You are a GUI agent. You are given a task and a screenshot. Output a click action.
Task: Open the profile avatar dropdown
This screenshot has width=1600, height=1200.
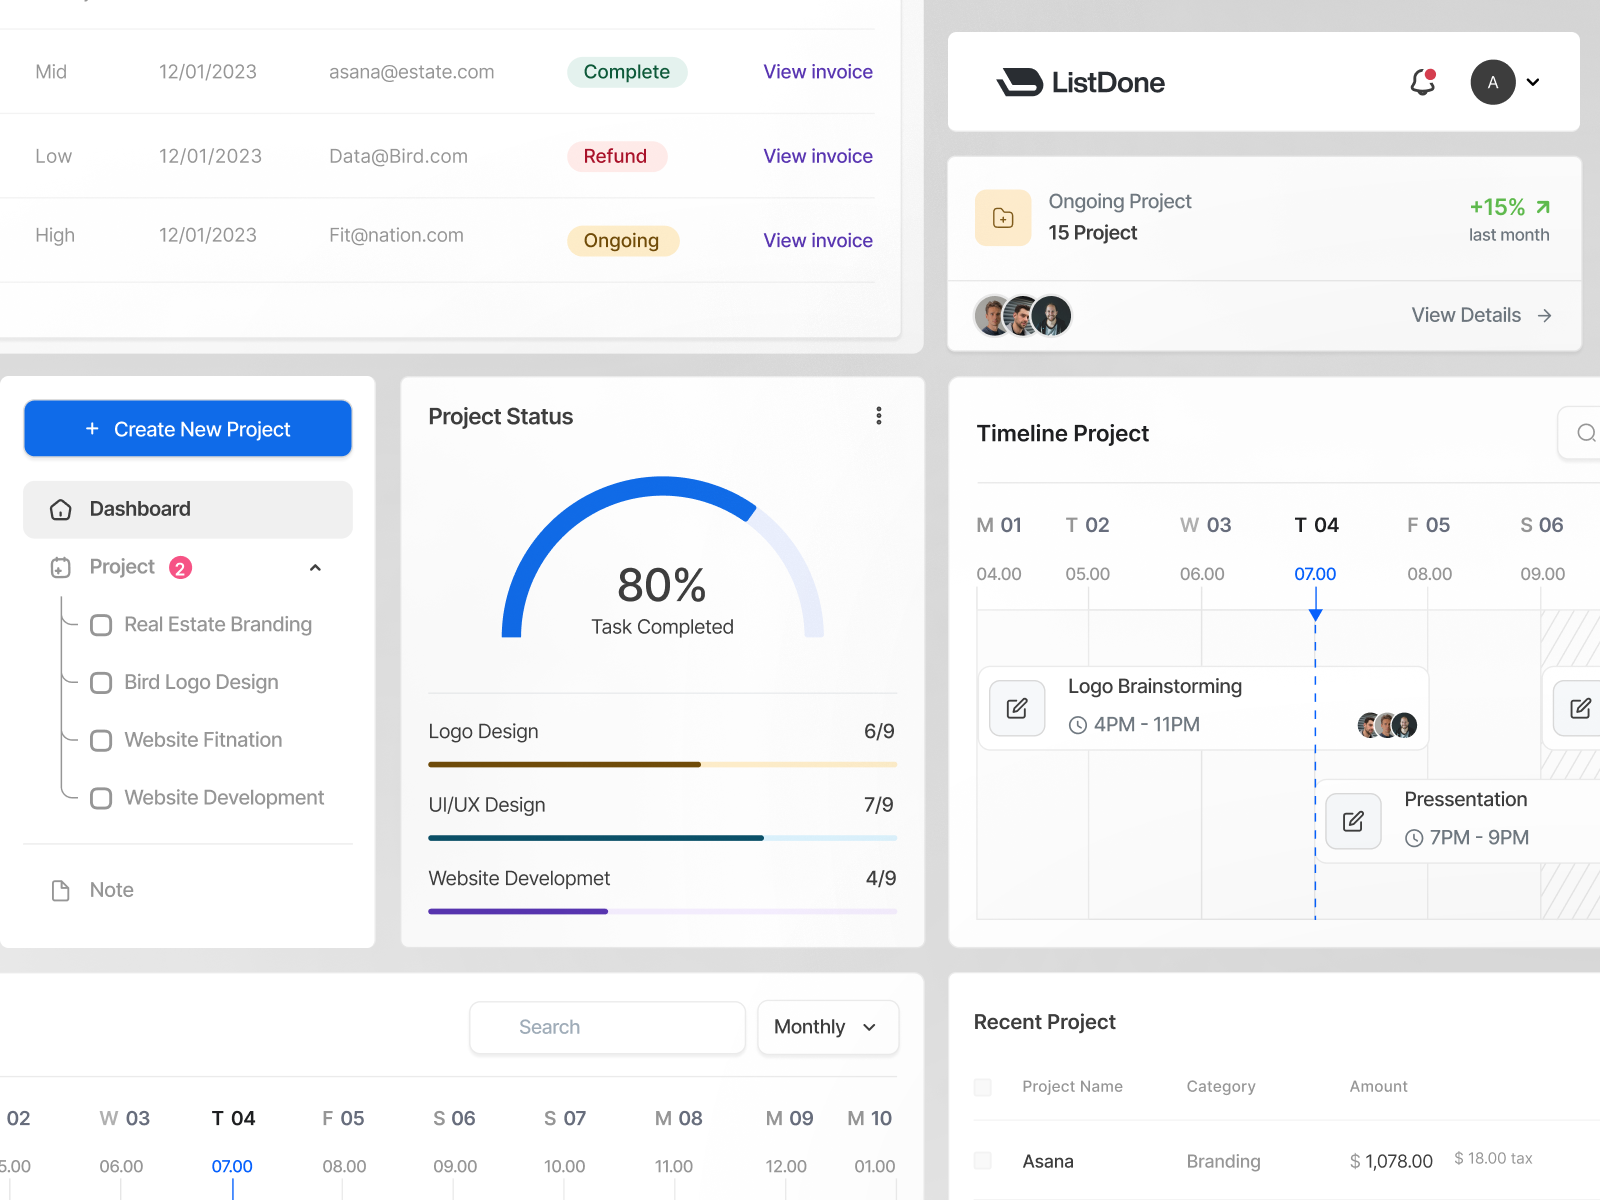pyautogui.click(x=1493, y=82)
